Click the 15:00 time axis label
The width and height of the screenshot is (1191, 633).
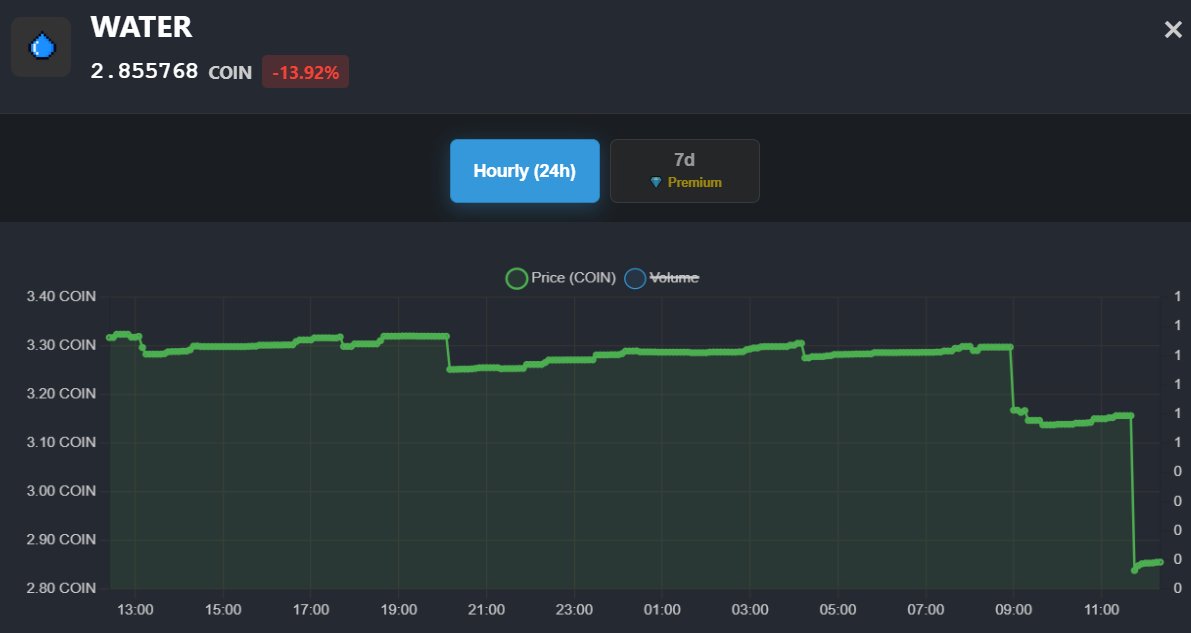[223, 609]
